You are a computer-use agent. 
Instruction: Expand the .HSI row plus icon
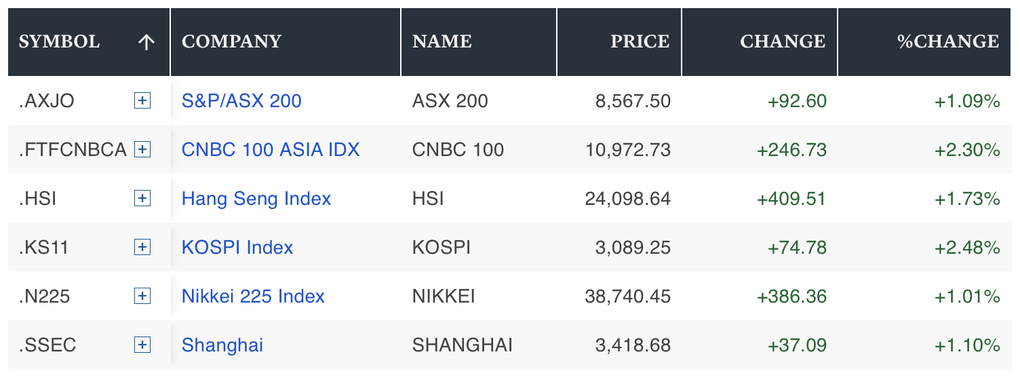[142, 199]
